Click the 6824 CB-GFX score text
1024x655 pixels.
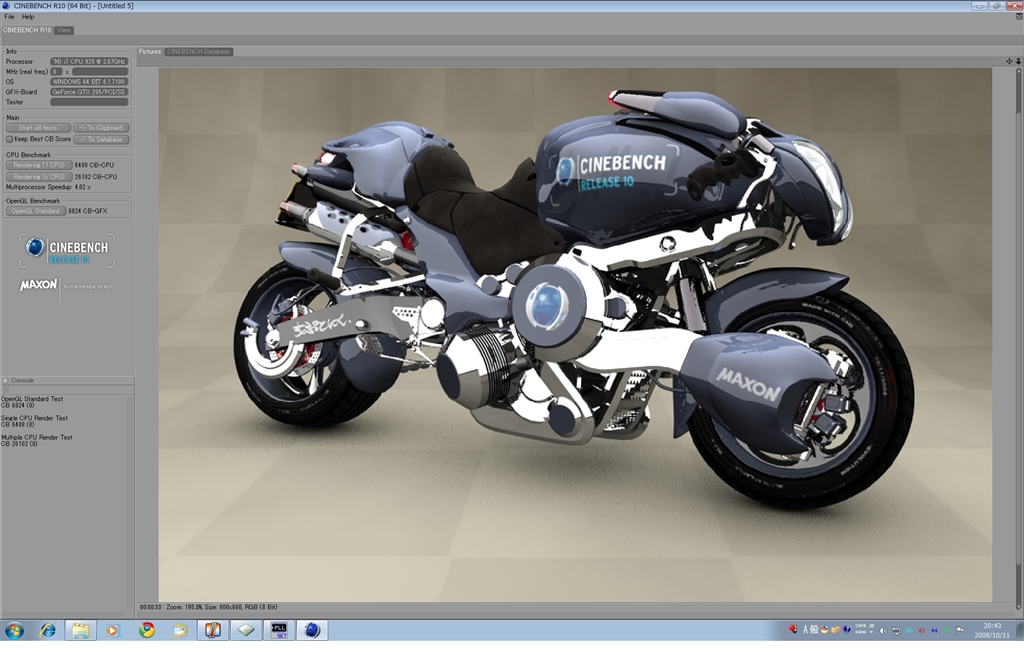click(x=88, y=212)
